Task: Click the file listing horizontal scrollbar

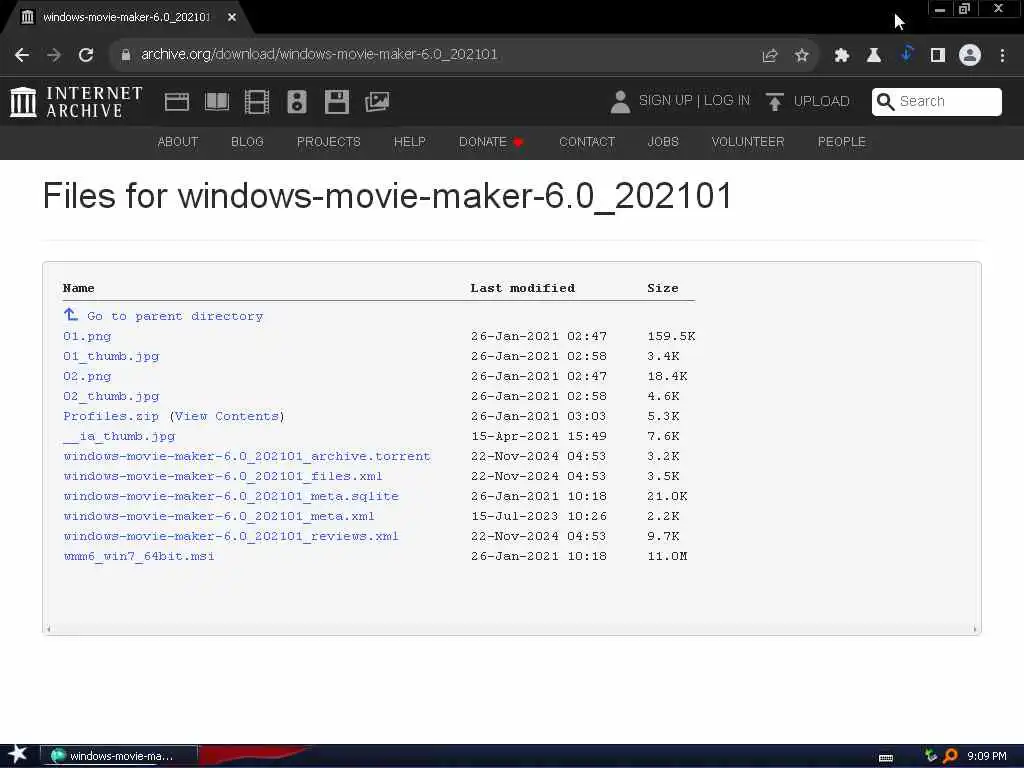Action: [511, 630]
